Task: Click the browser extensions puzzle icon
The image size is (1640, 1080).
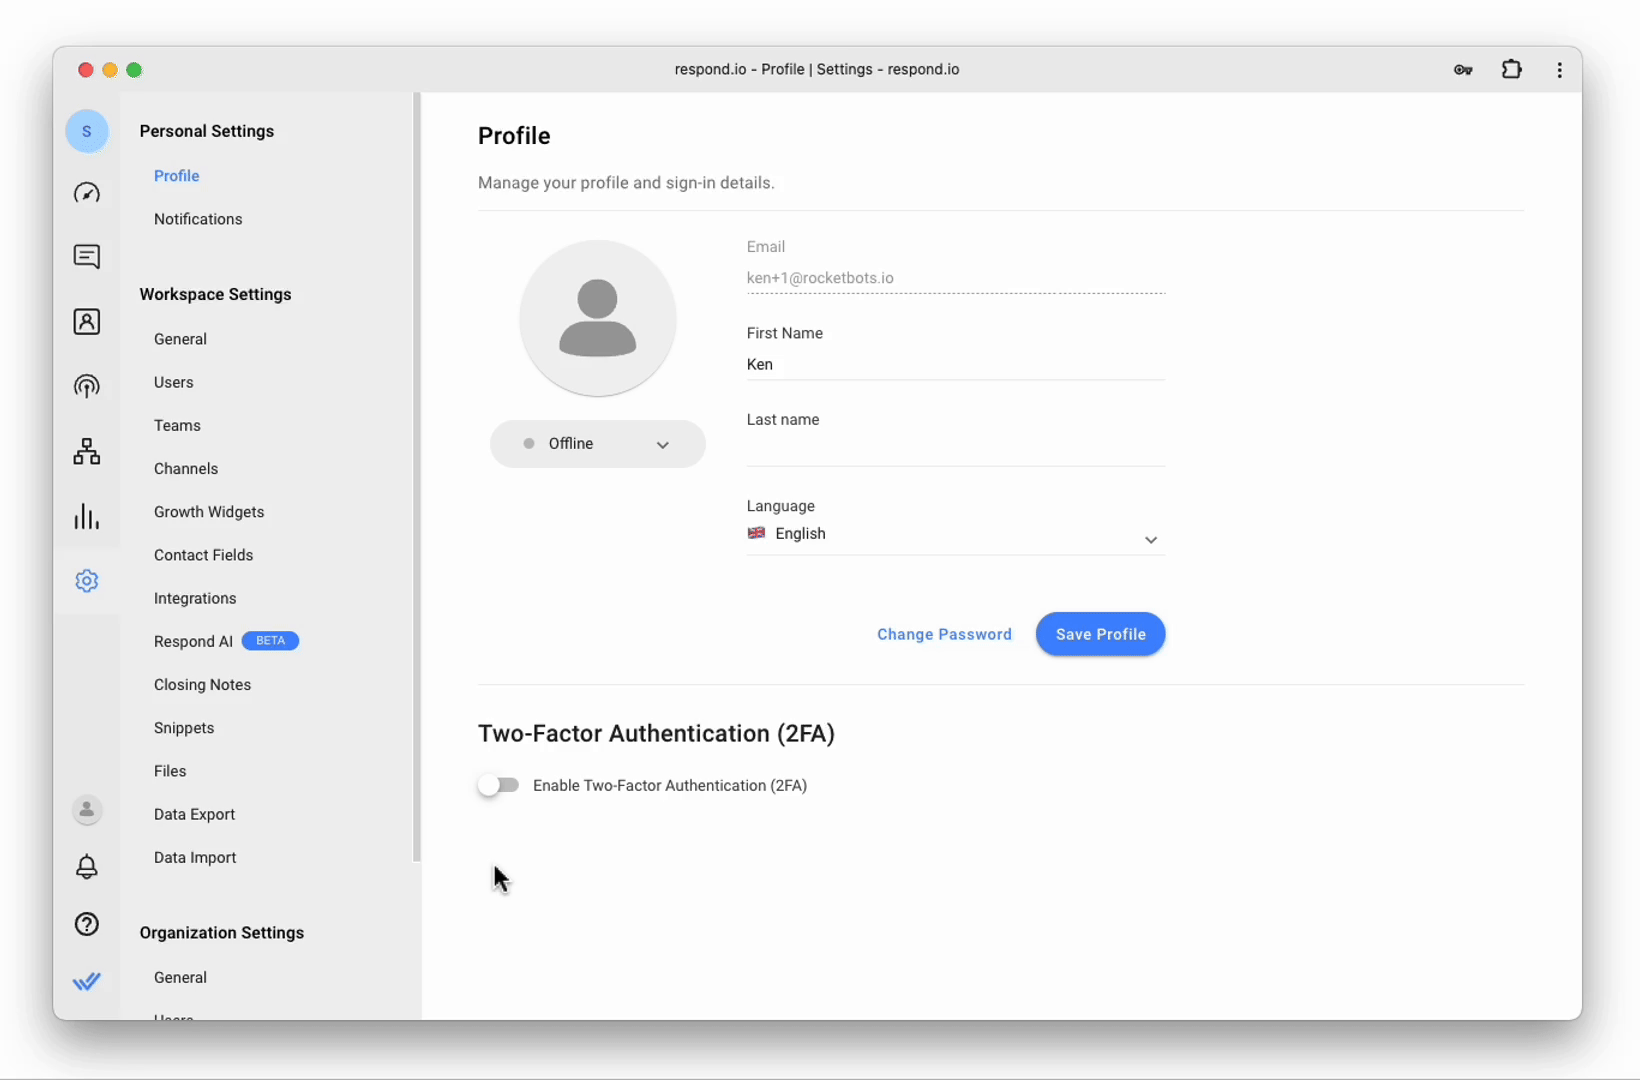Action: coord(1511,70)
